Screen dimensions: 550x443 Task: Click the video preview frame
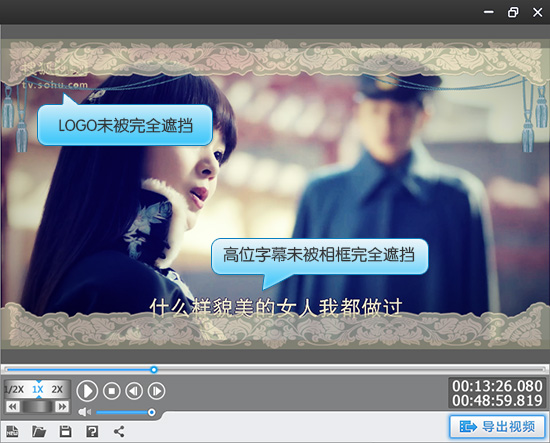275,194
